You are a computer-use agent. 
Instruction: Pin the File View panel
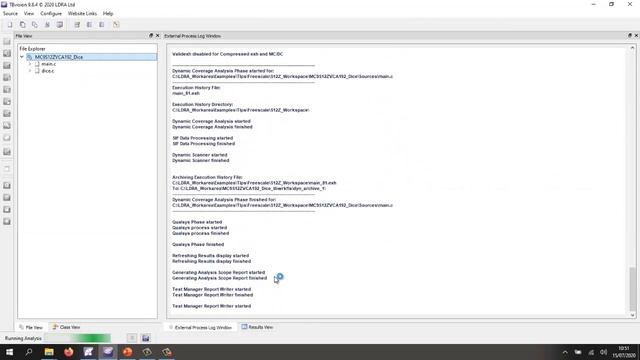pyautogui.click(x=151, y=36)
